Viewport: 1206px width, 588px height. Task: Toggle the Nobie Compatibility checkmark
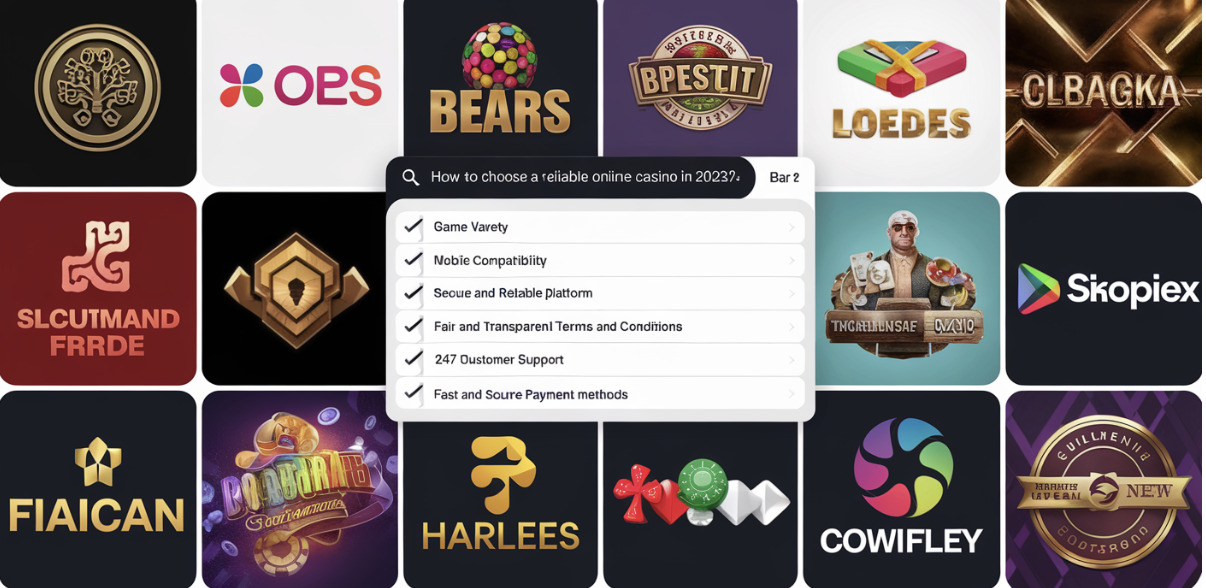pyautogui.click(x=411, y=260)
